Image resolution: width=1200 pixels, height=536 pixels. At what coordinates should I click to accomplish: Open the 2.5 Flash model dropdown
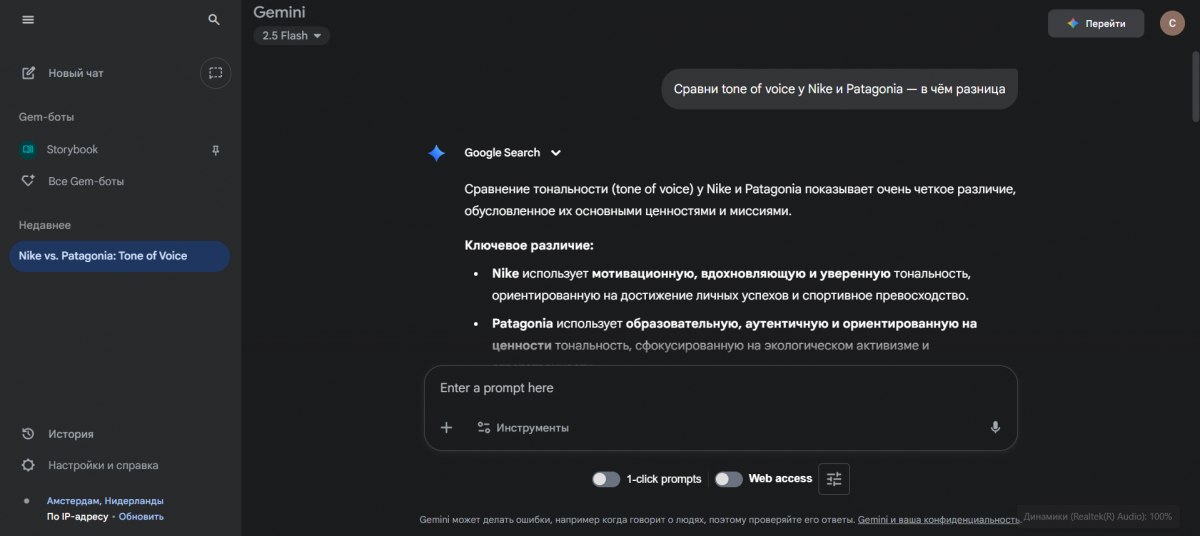tap(291, 36)
